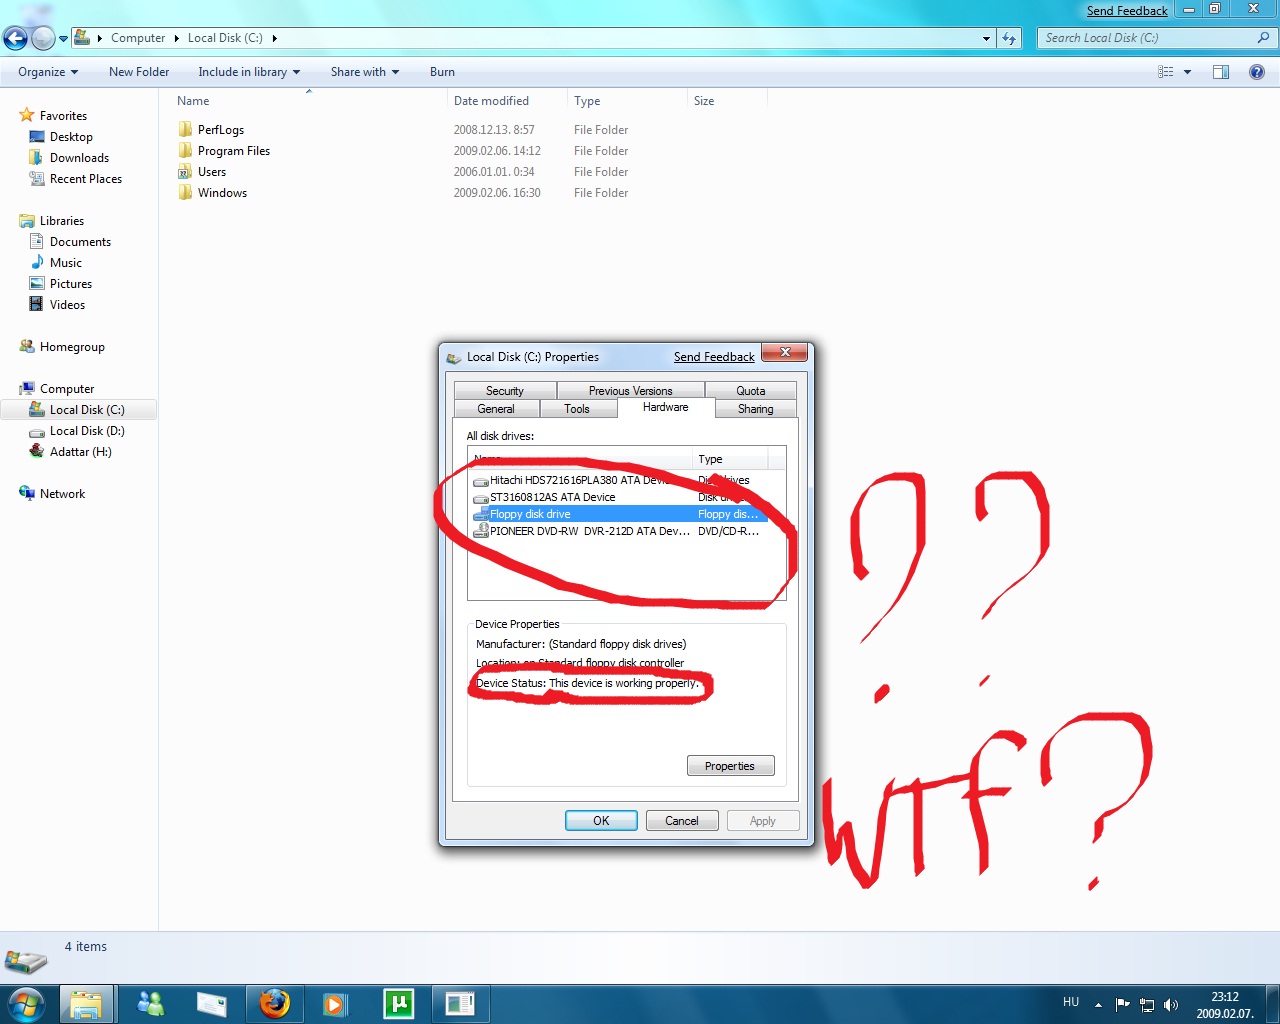
Task: Sort files by Name column header
Action: point(193,101)
